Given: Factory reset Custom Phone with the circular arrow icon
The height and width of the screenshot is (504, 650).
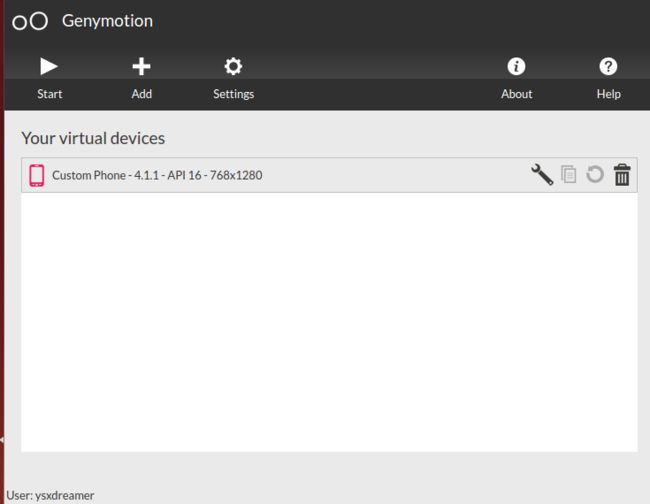Looking at the screenshot, I should tap(595, 174).
